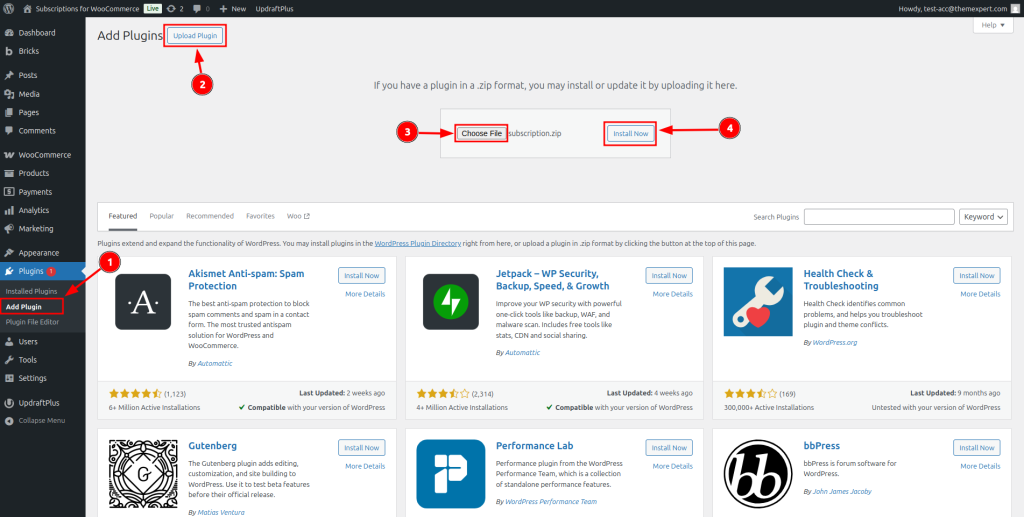The image size is (1024, 517).
Task: Install the Health Check & Troubleshooting plugin
Action: pyautogui.click(x=977, y=275)
